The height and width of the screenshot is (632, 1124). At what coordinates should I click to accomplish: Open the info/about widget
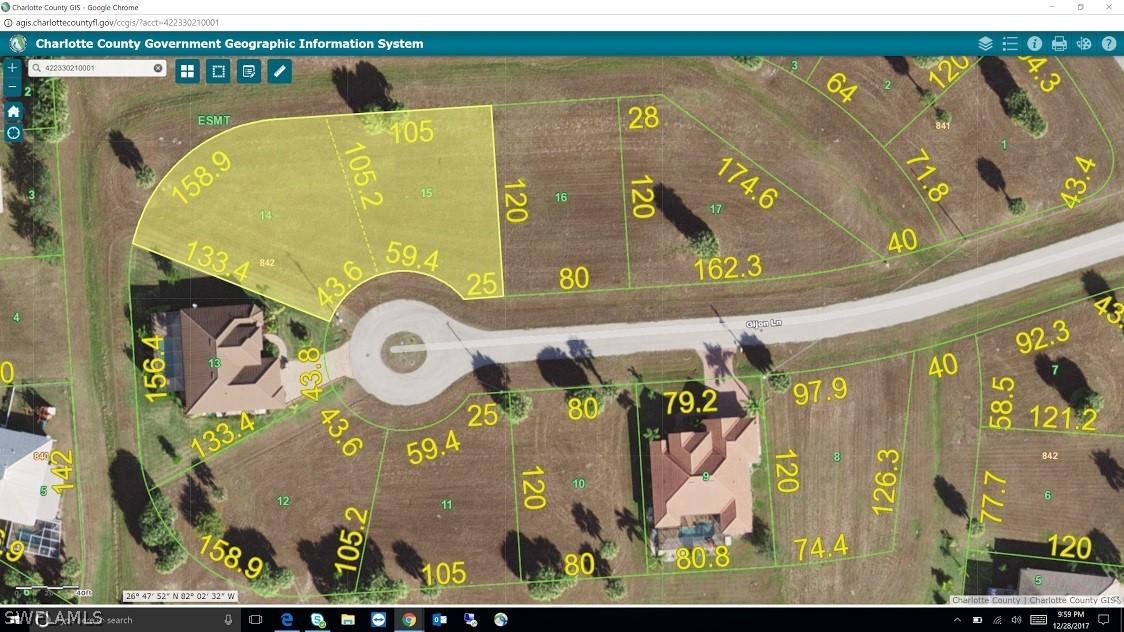point(1034,44)
